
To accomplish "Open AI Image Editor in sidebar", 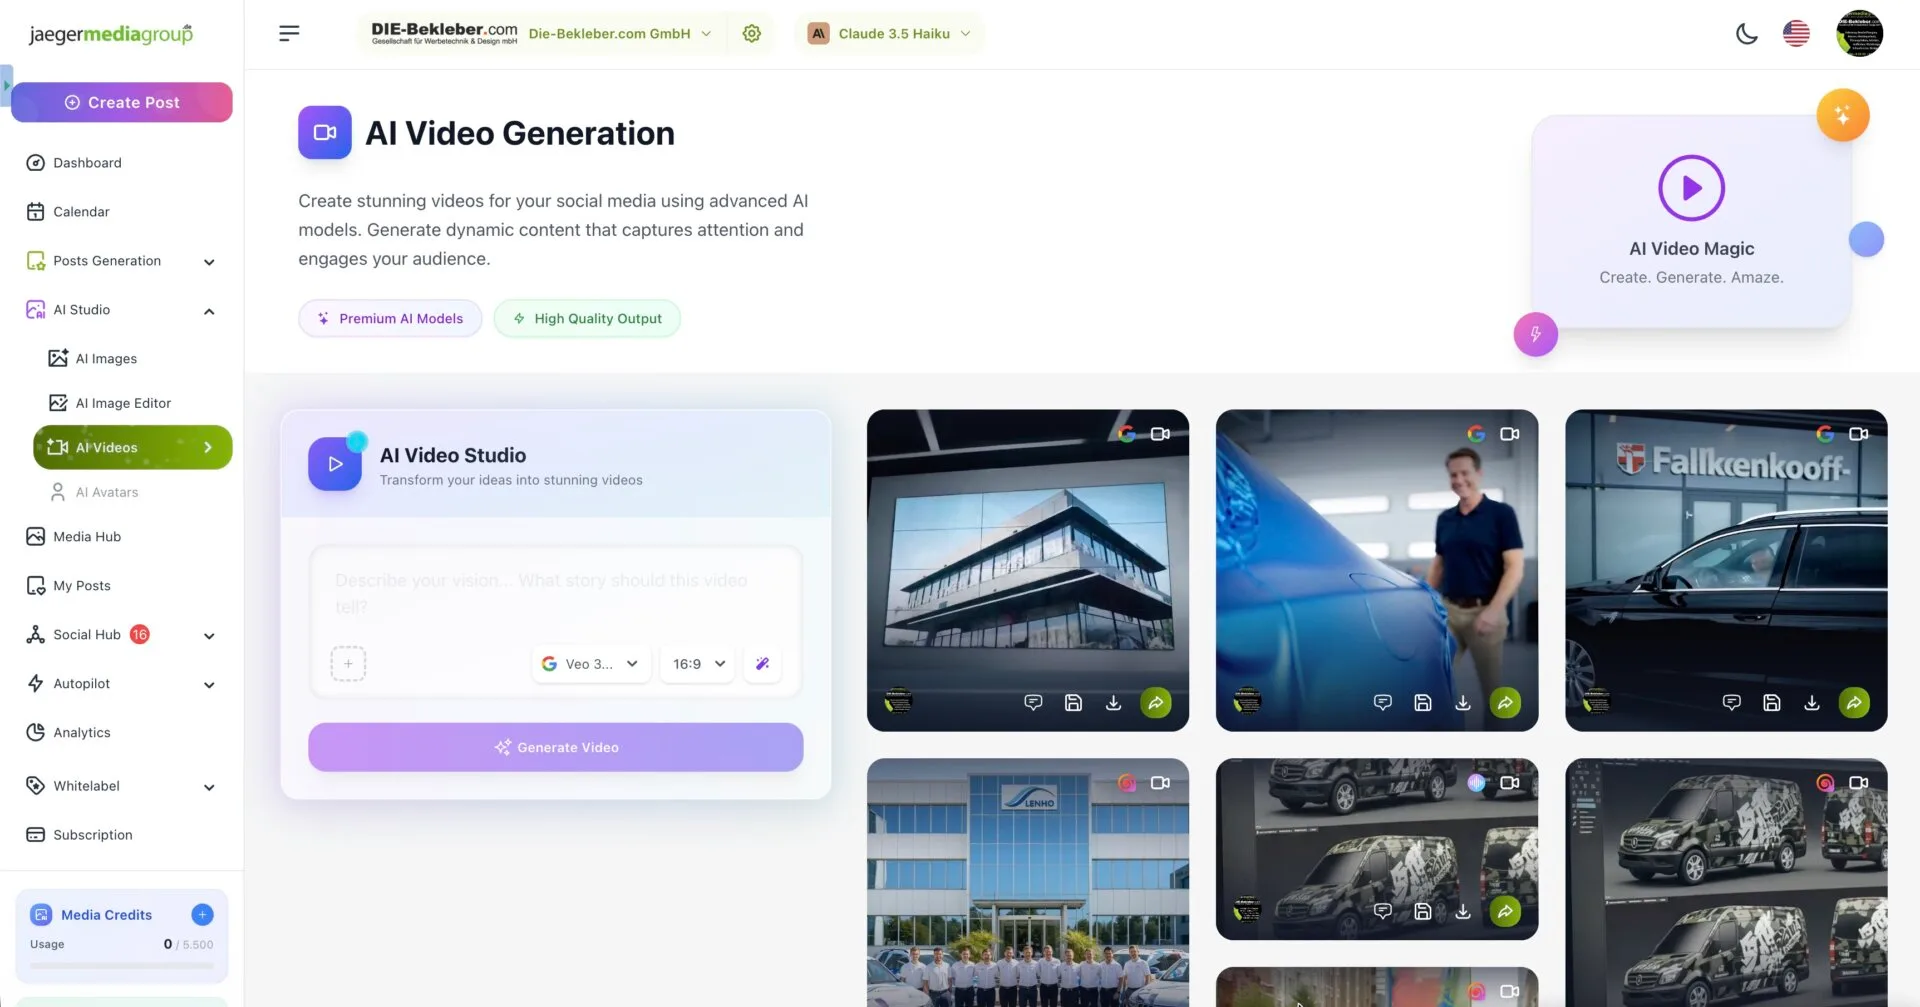I will [123, 403].
